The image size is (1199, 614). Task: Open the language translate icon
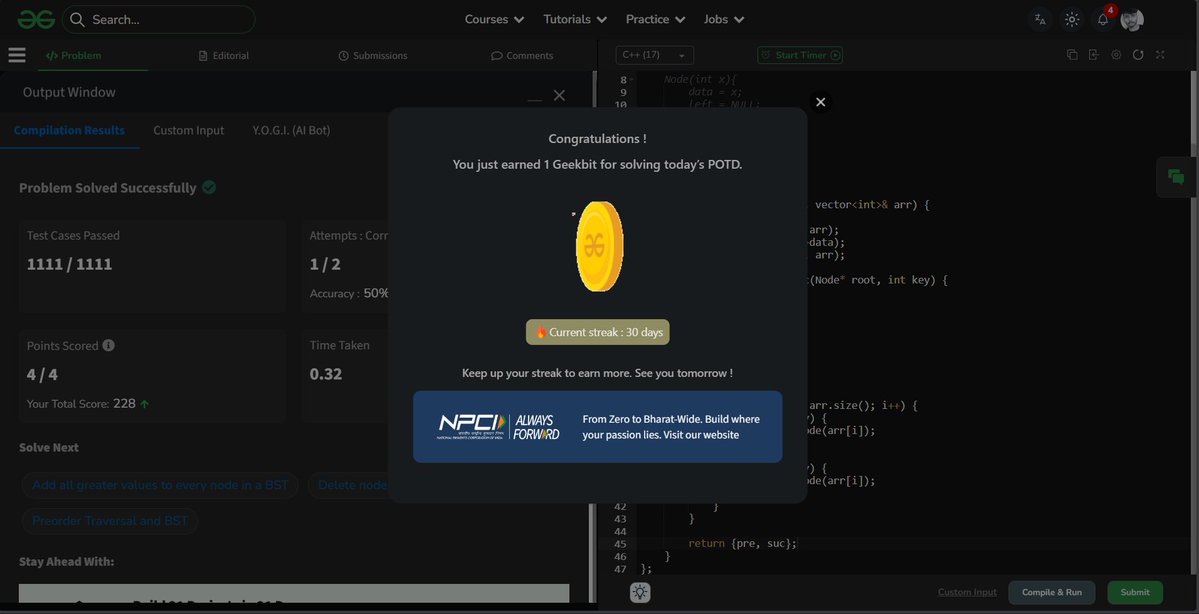coord(1040,19)
